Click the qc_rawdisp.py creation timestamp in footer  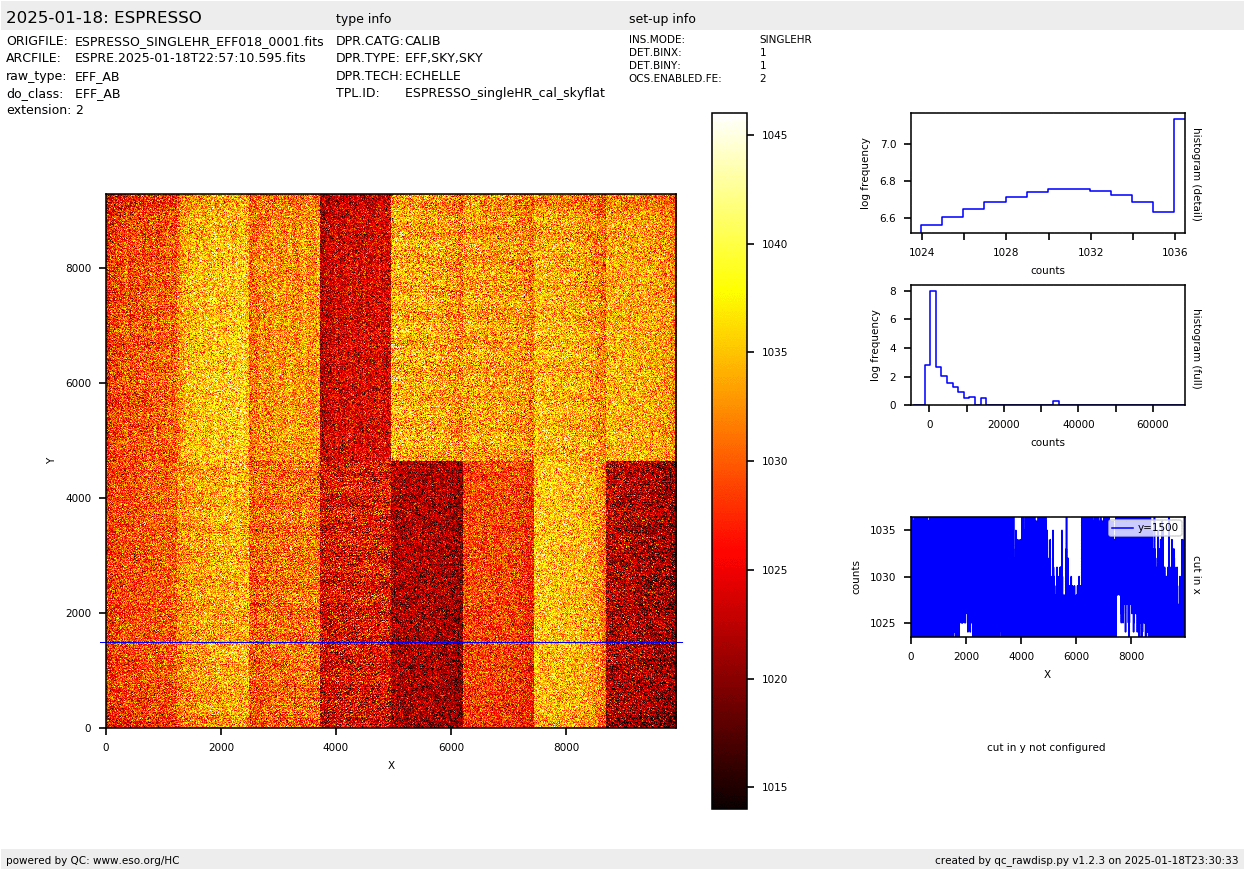tap(1086, 861)
